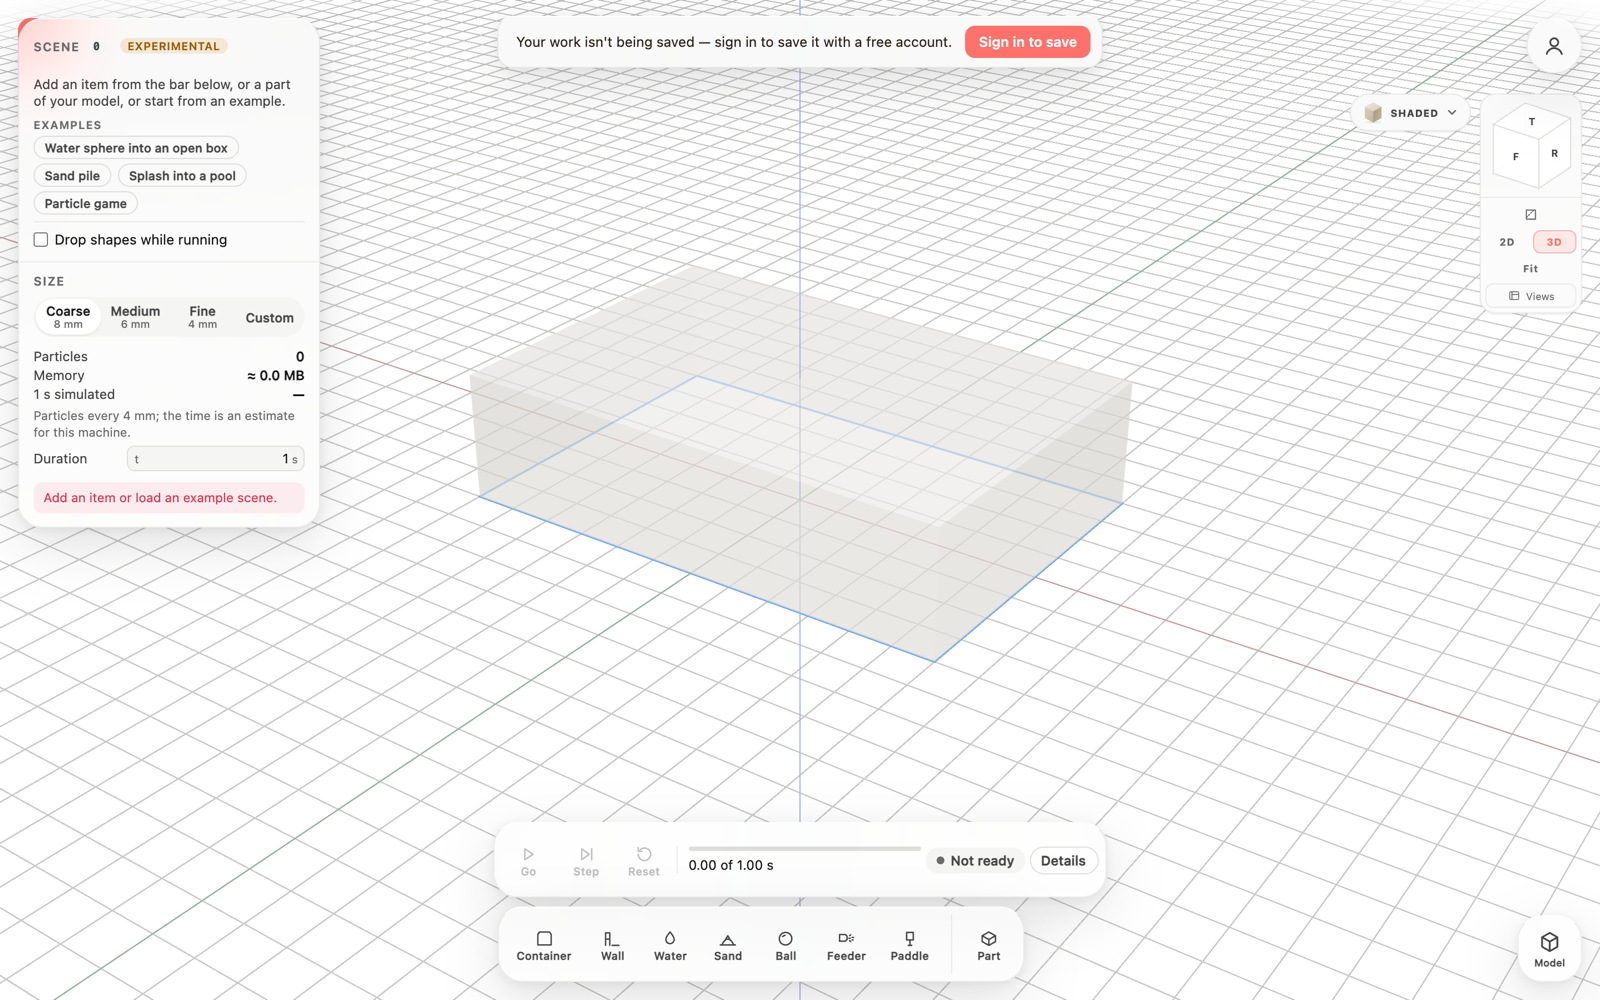Add a Water item

pos(670,945)
